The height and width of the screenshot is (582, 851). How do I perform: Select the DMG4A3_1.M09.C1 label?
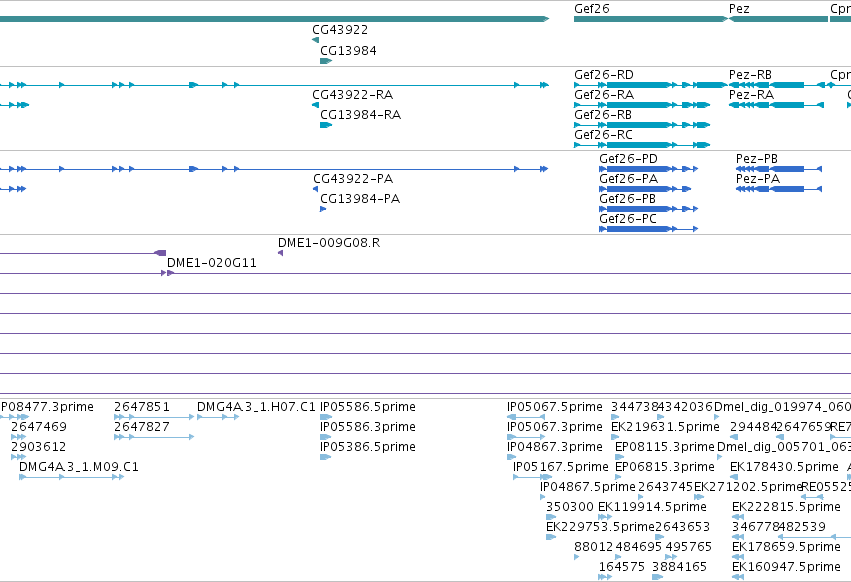coord(79,467)
